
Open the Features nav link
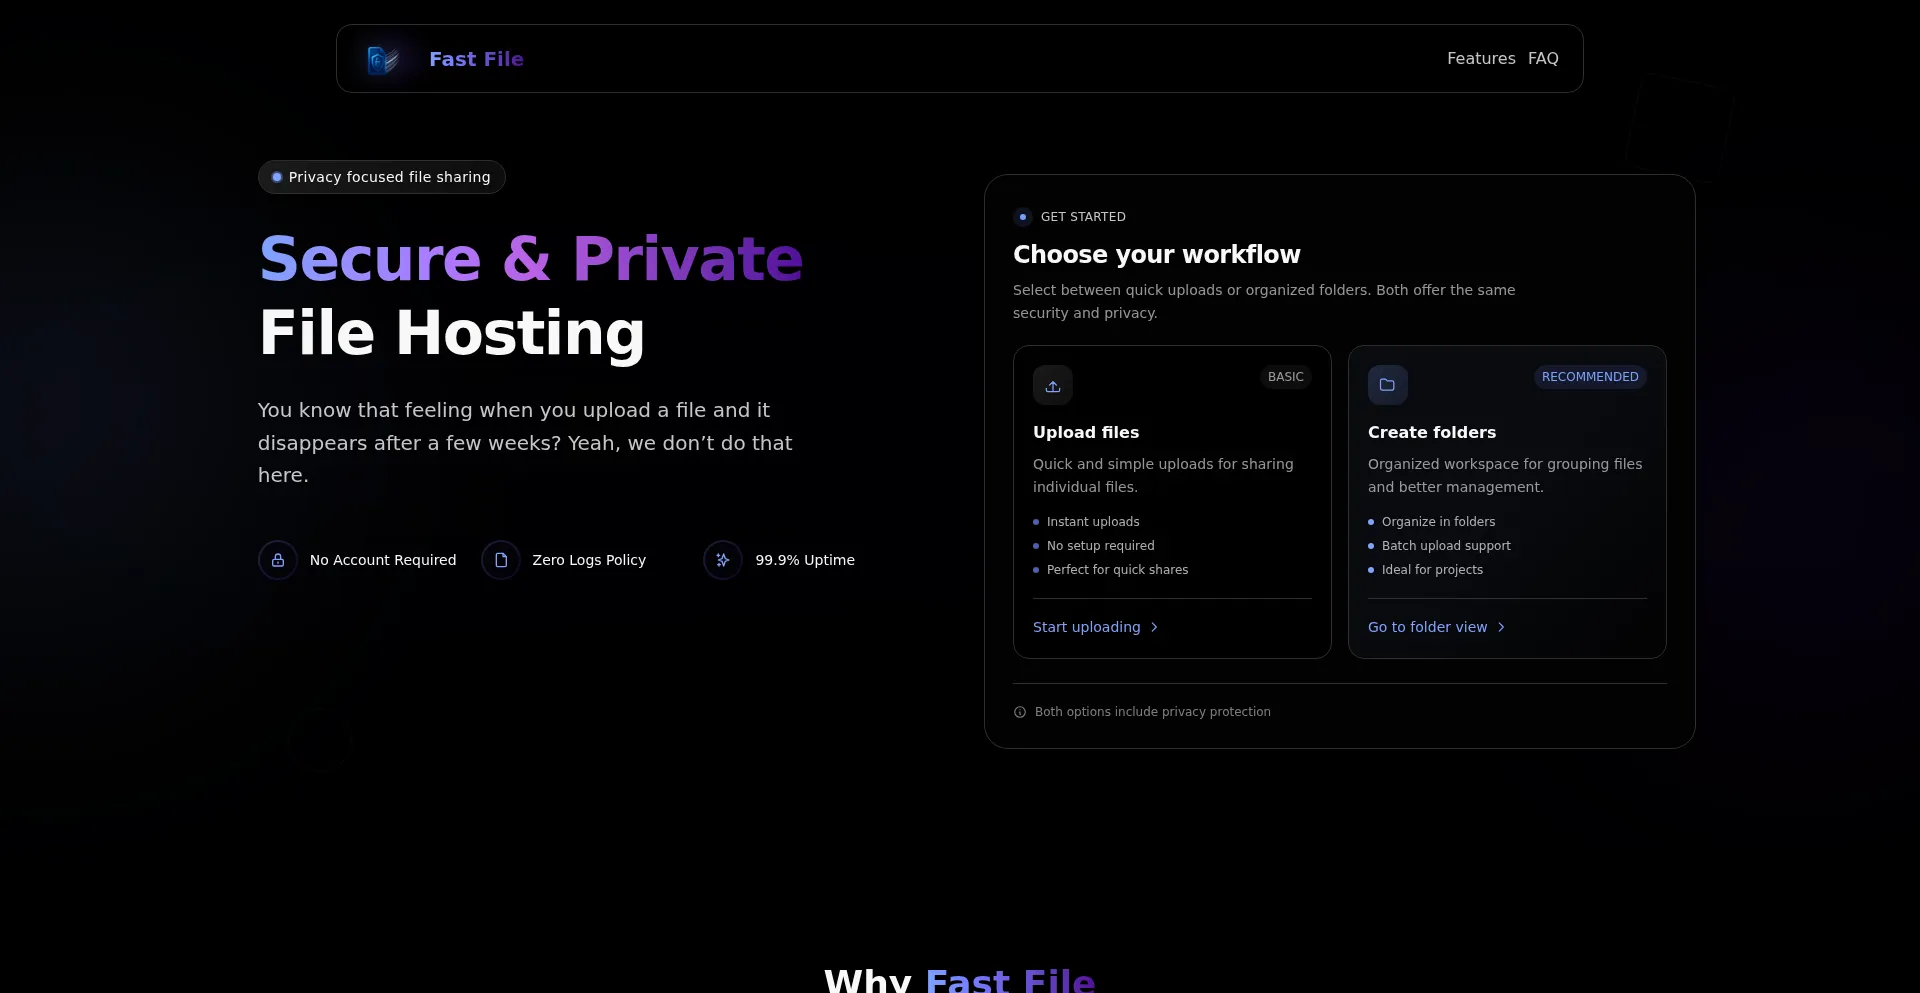tap(1481, 59)
